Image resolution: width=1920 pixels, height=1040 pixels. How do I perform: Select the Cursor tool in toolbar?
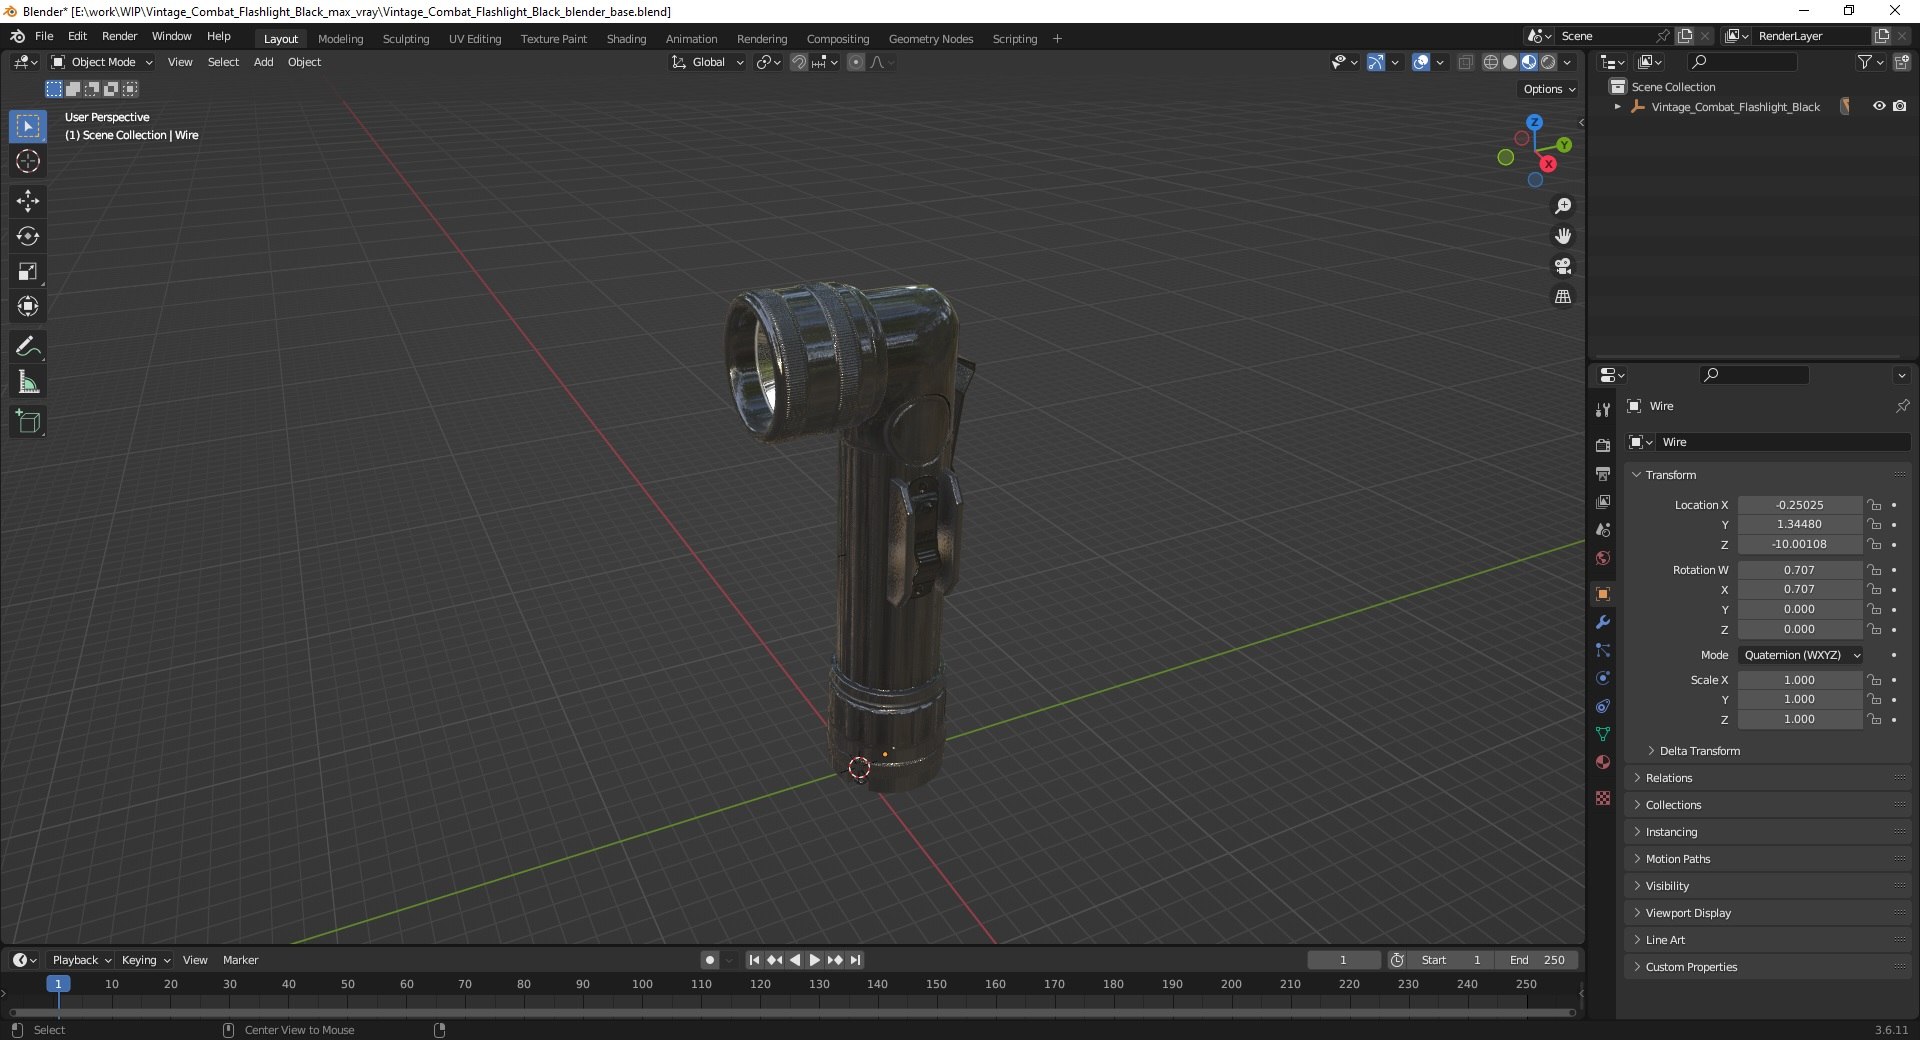pos(28,161)
